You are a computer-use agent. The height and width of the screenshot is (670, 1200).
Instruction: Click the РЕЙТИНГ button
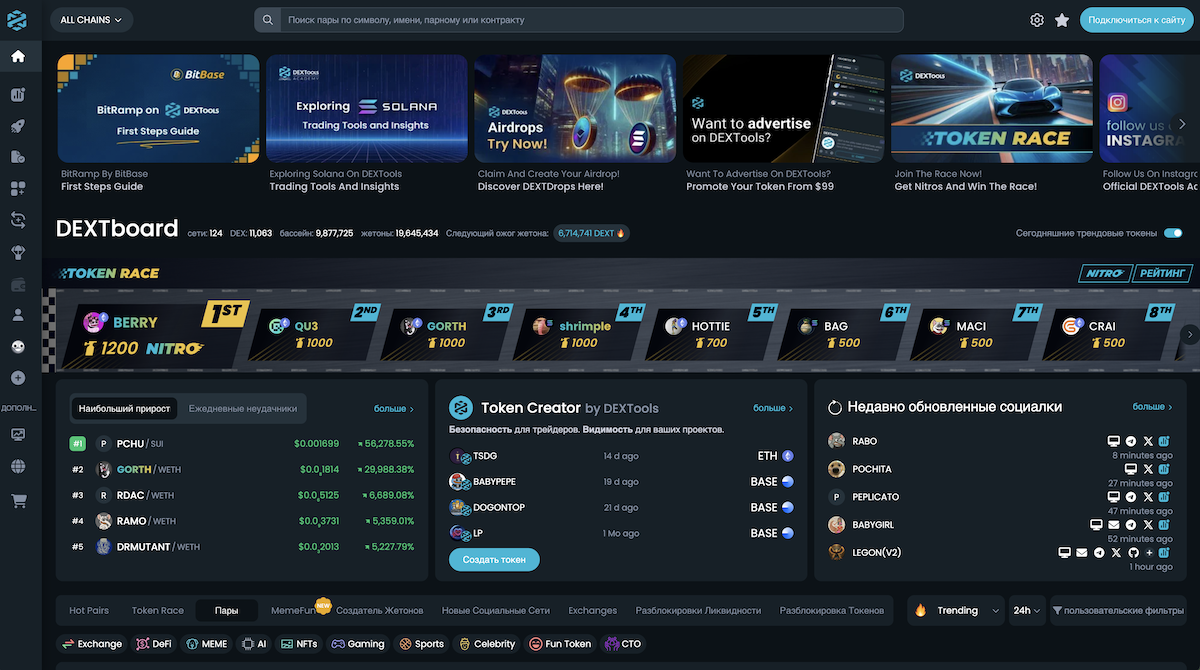point(1164,273)
